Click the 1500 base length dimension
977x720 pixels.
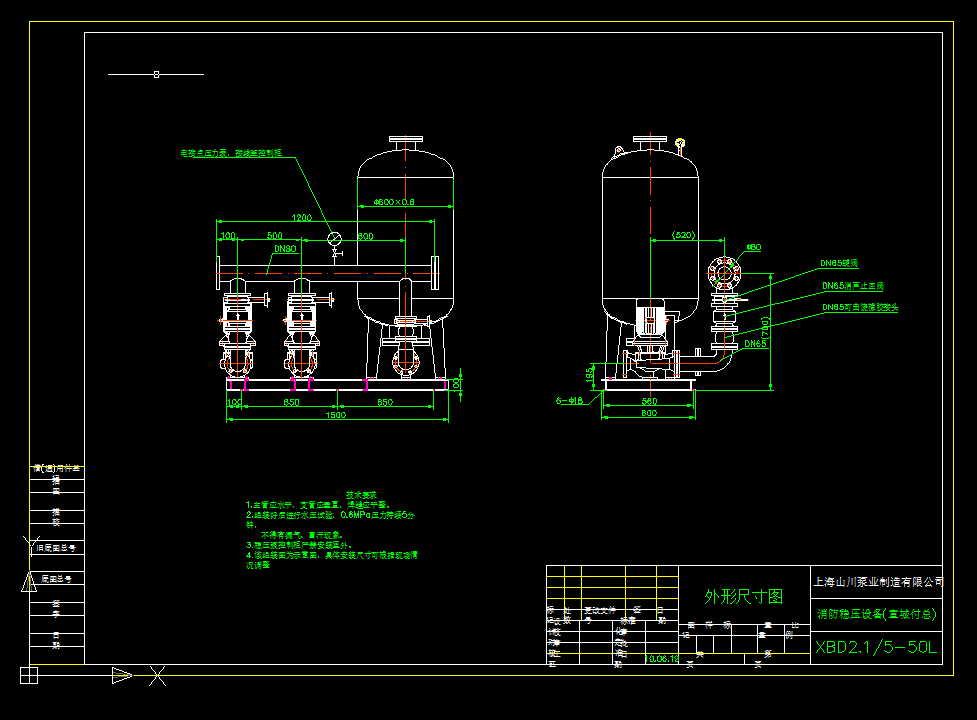tap(336, 415)
